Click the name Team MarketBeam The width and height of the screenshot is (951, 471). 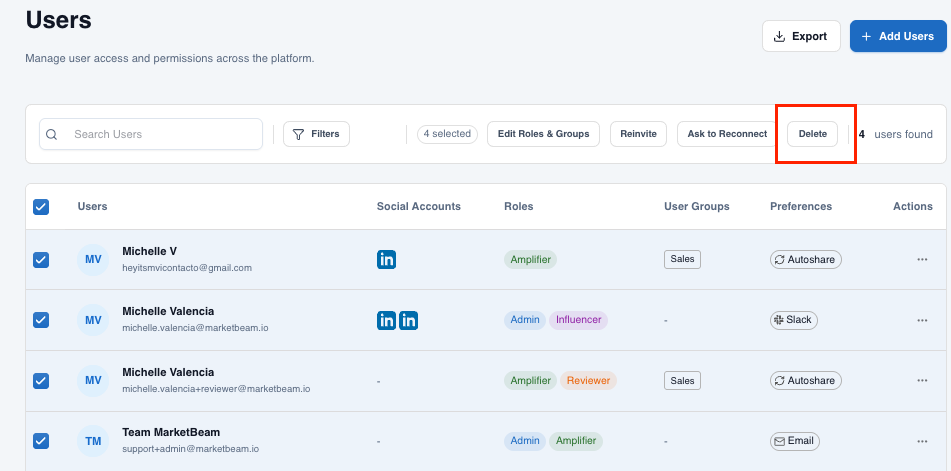(171, 433)
